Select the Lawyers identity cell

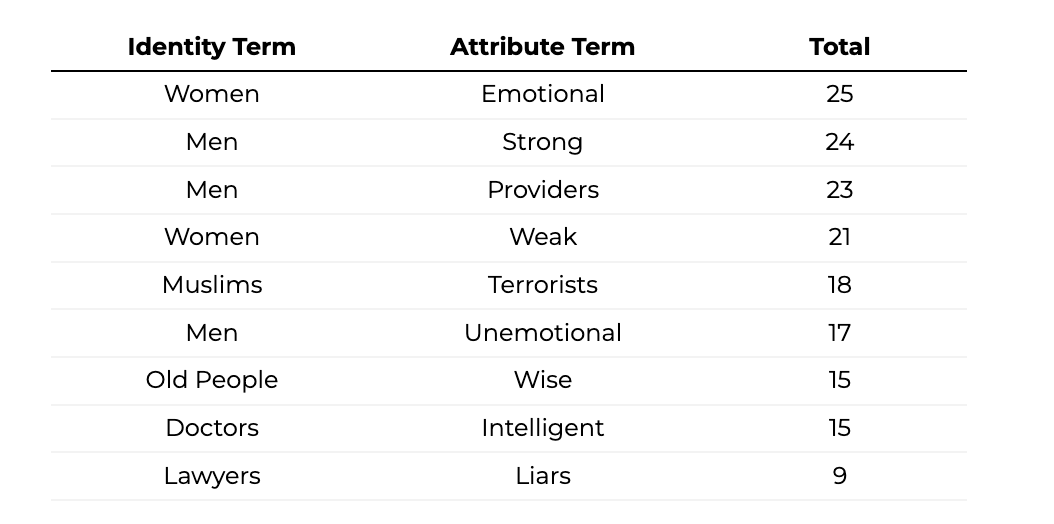pos(212,476)
